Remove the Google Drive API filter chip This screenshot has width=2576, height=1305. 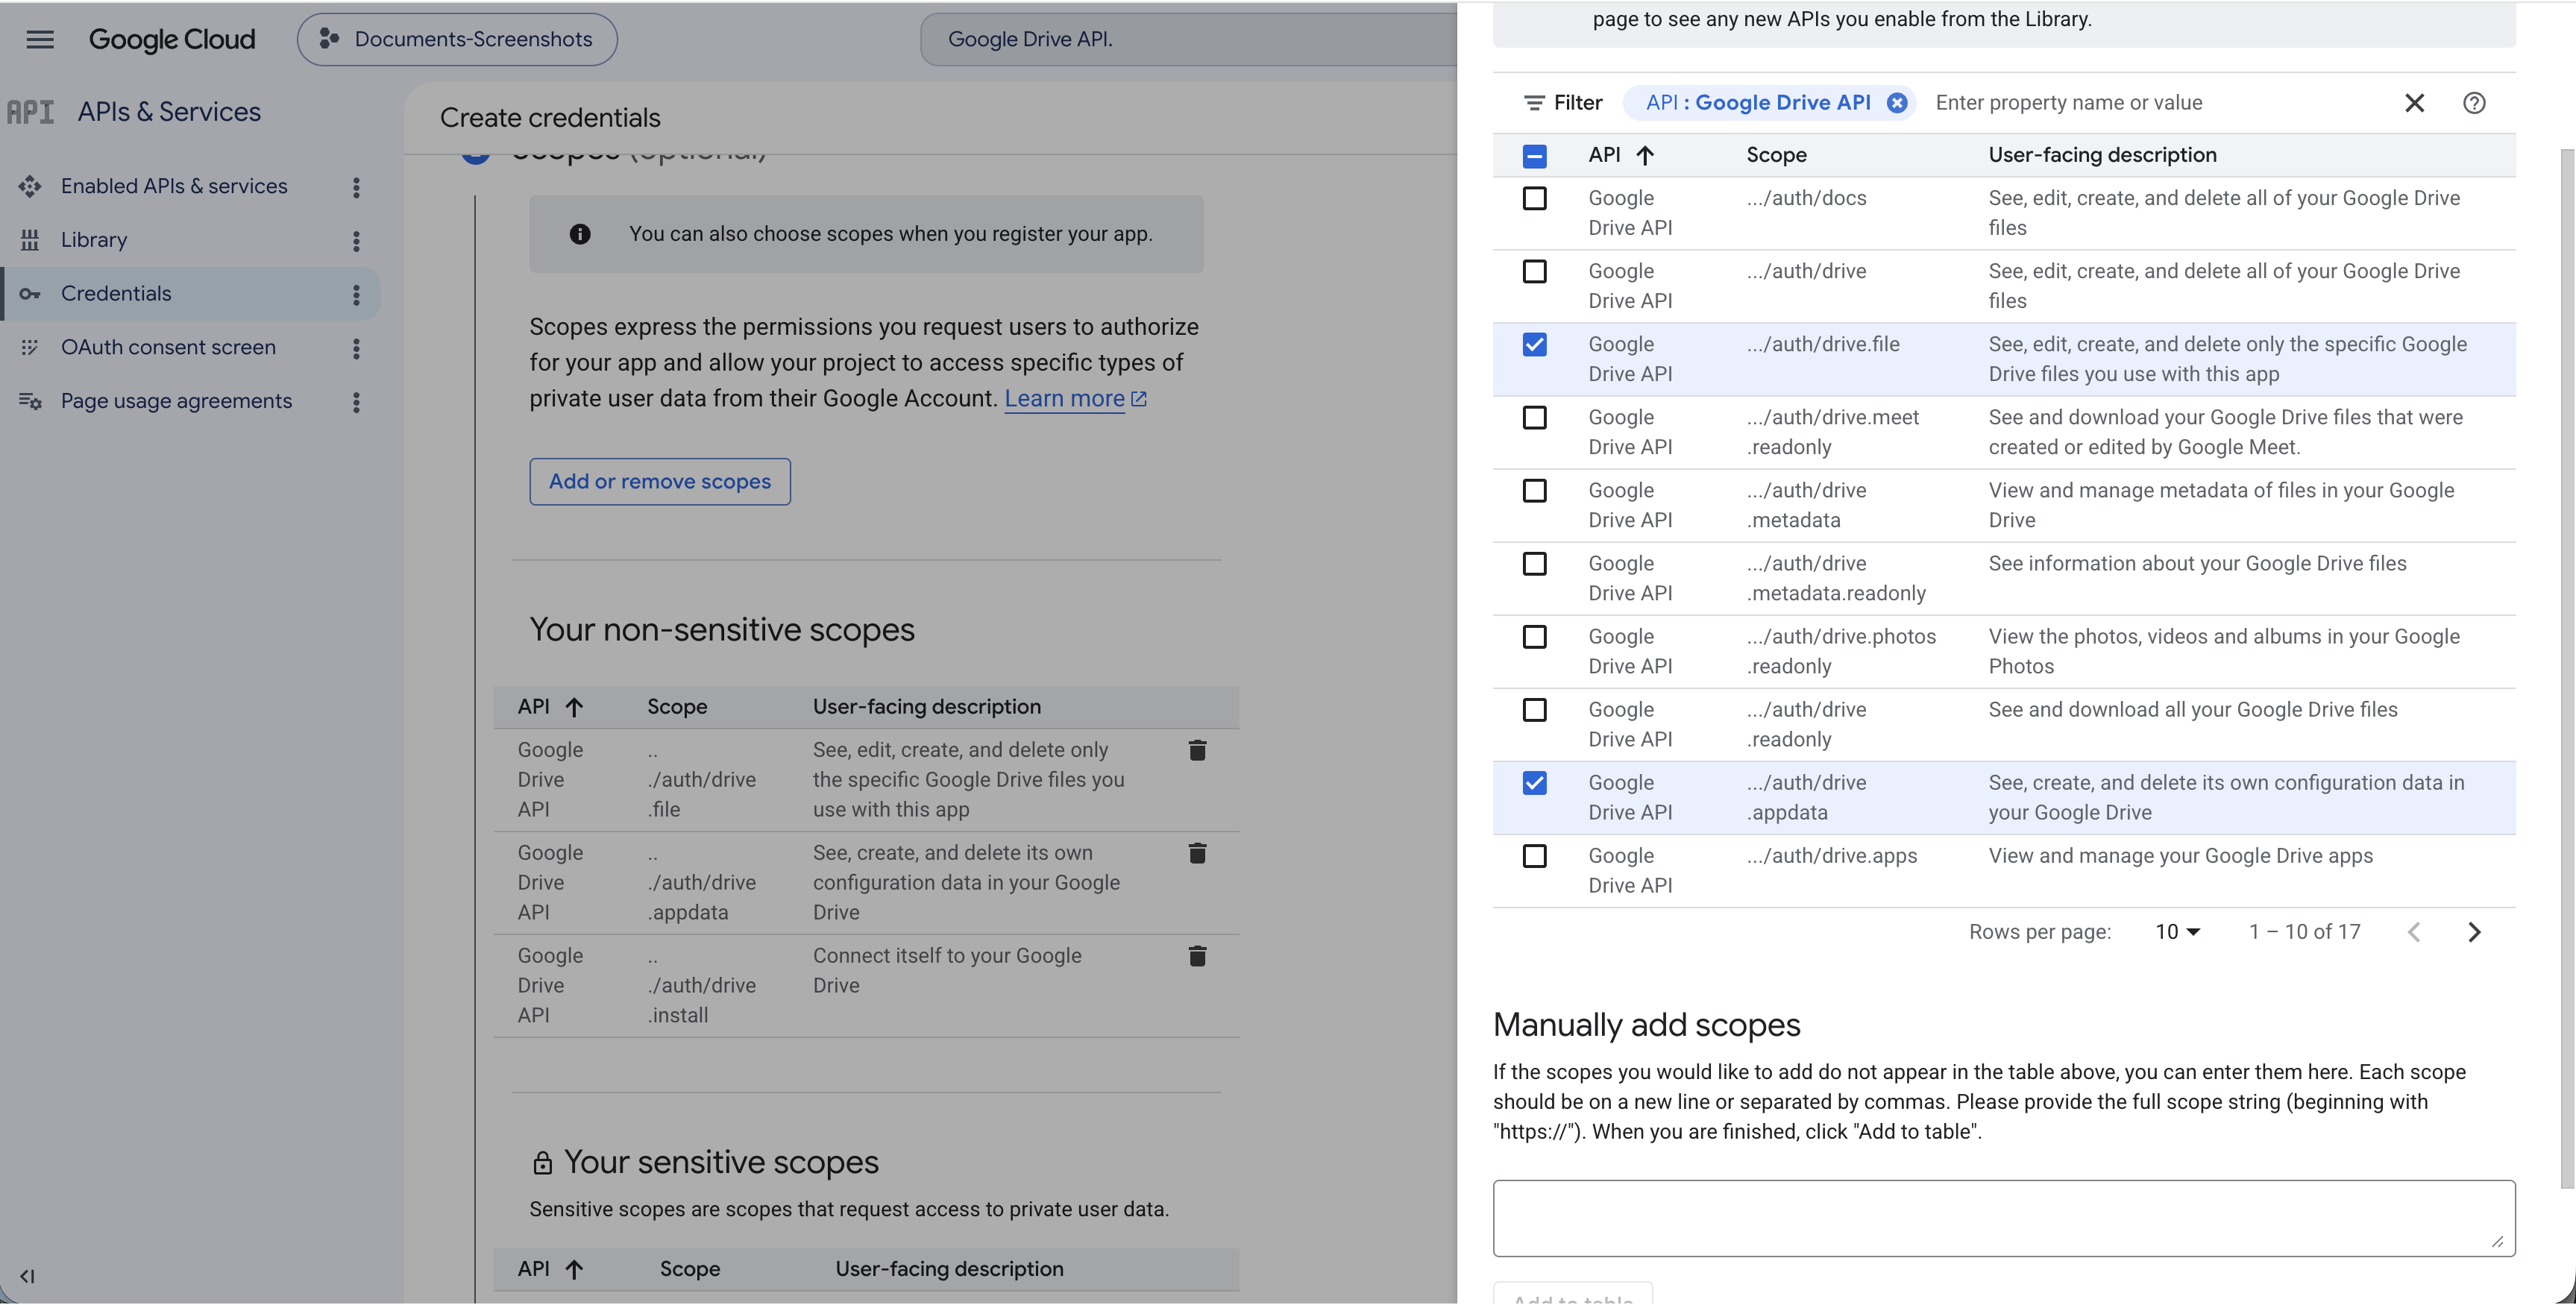[x=1896, y=103]
